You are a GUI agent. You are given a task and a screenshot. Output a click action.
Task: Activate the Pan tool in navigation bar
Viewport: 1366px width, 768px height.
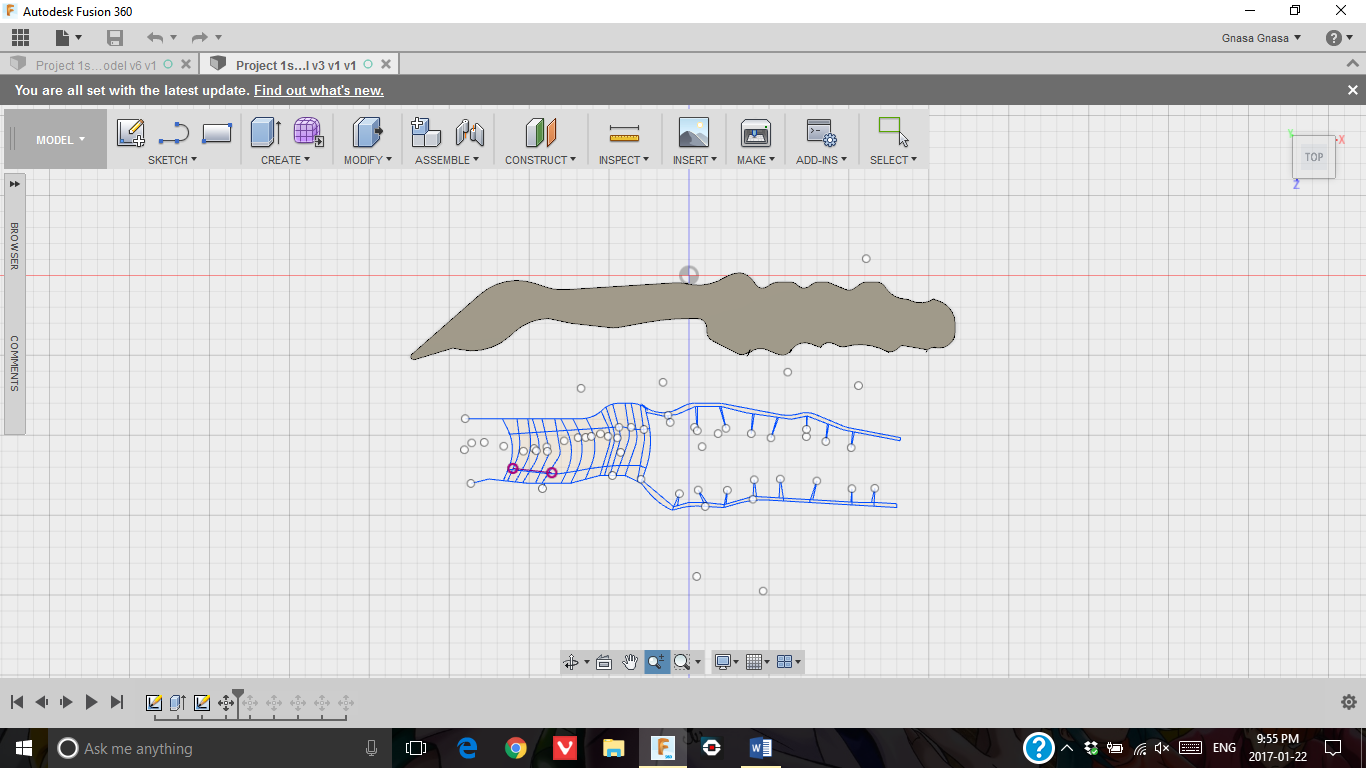(630, 661)
